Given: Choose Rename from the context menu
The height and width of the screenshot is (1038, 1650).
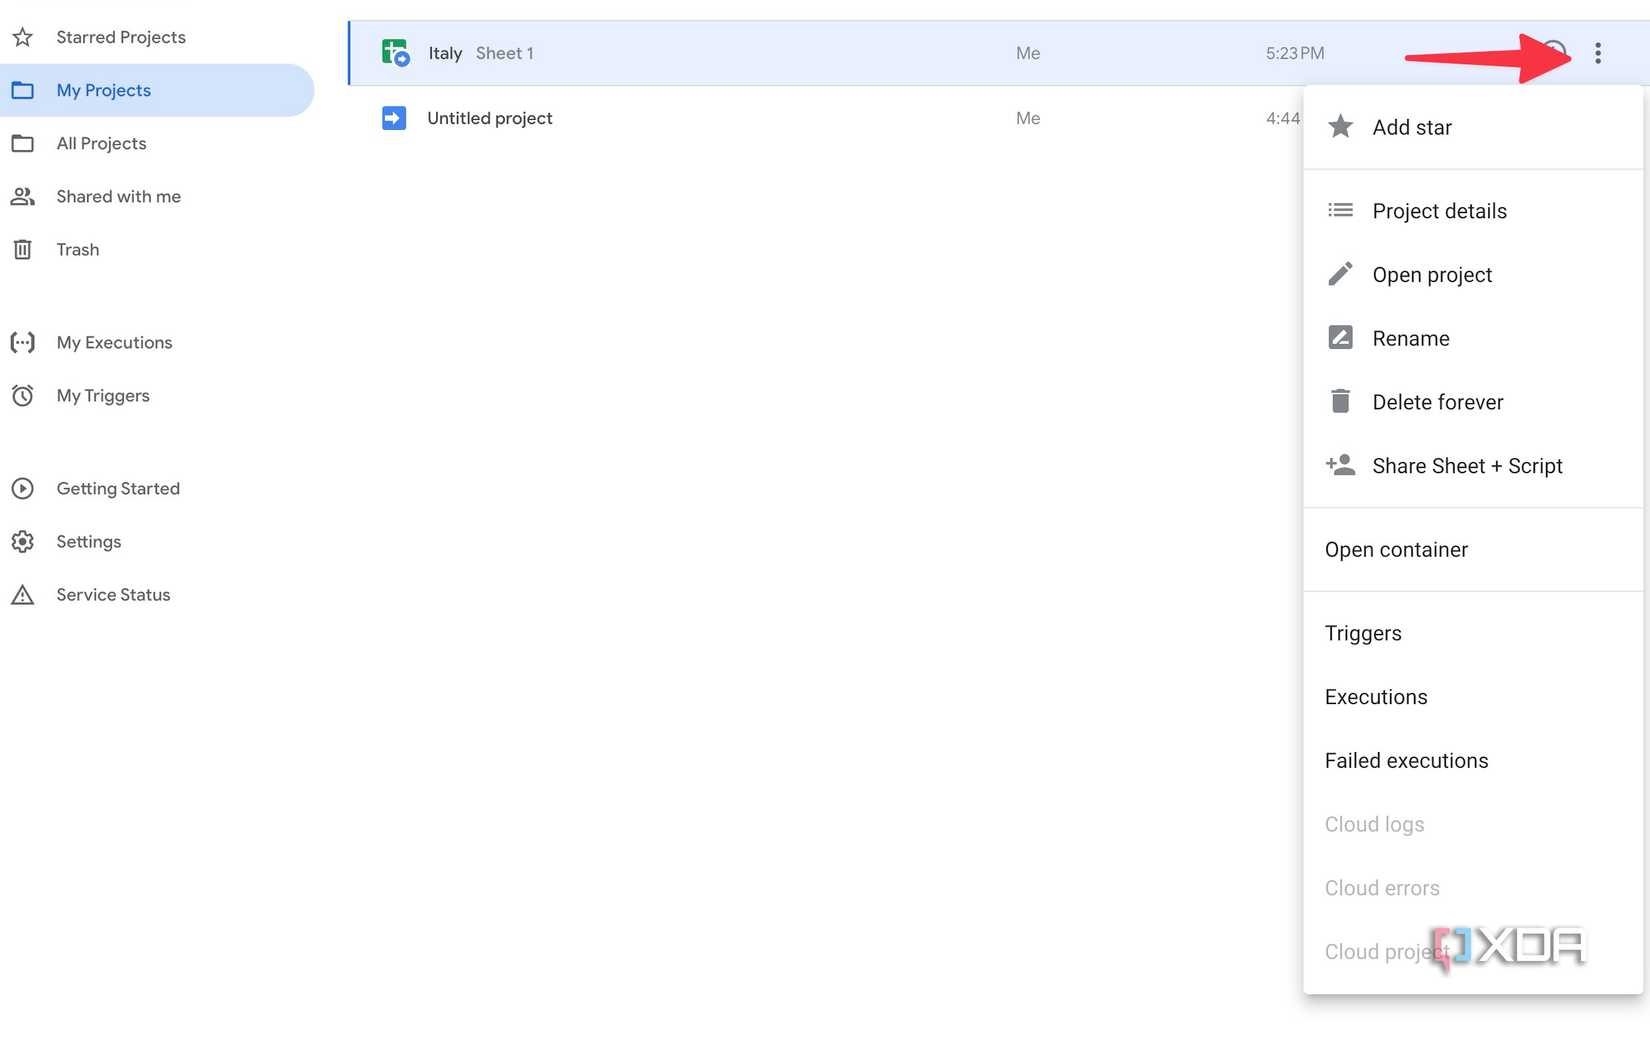Looking at the screenshot, I should tap(1410, 338).
